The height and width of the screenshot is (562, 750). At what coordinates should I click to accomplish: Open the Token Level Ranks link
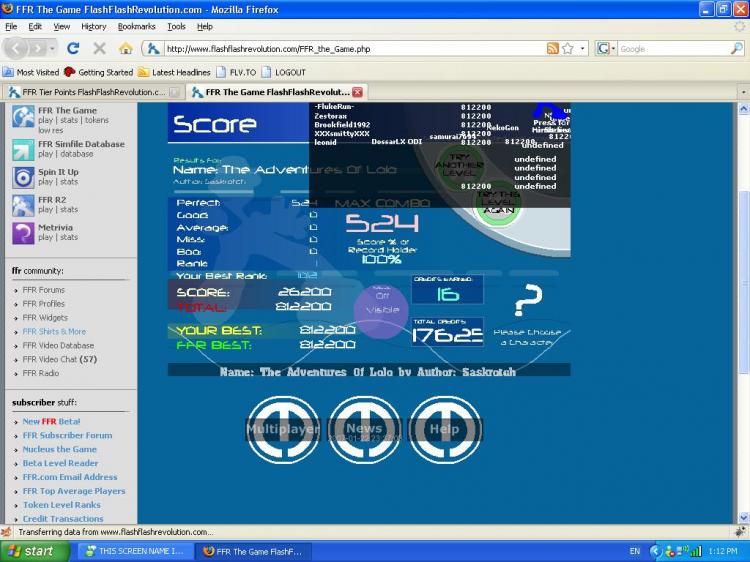(61, 505)
